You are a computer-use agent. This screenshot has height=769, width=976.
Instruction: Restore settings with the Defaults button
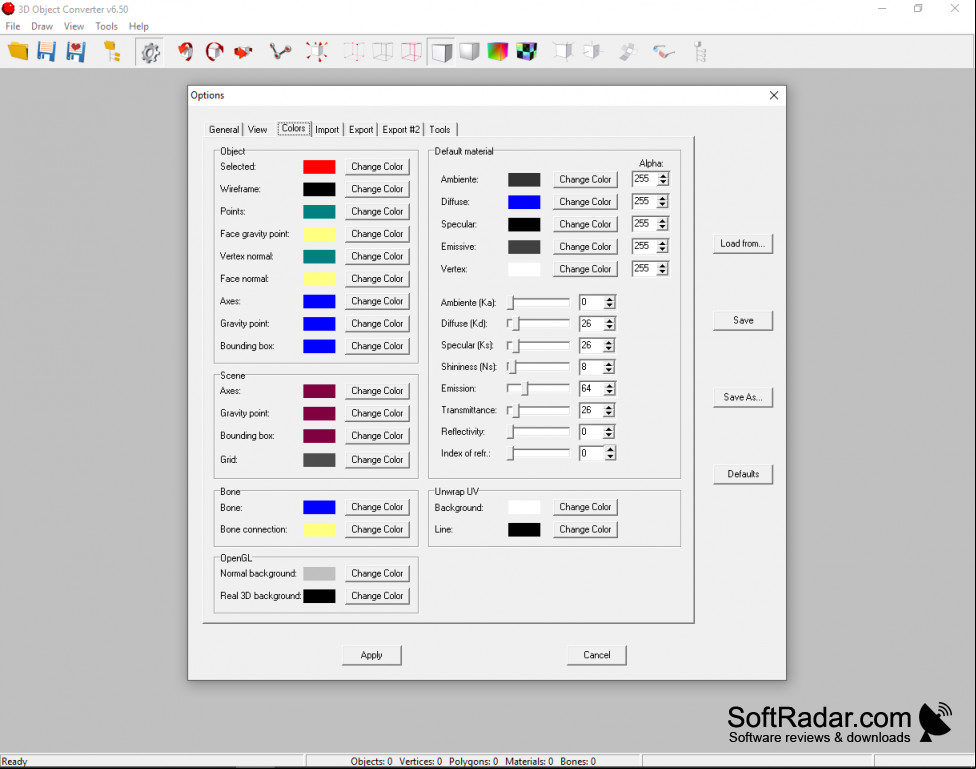pyautogui.click(x=743, y=474)
